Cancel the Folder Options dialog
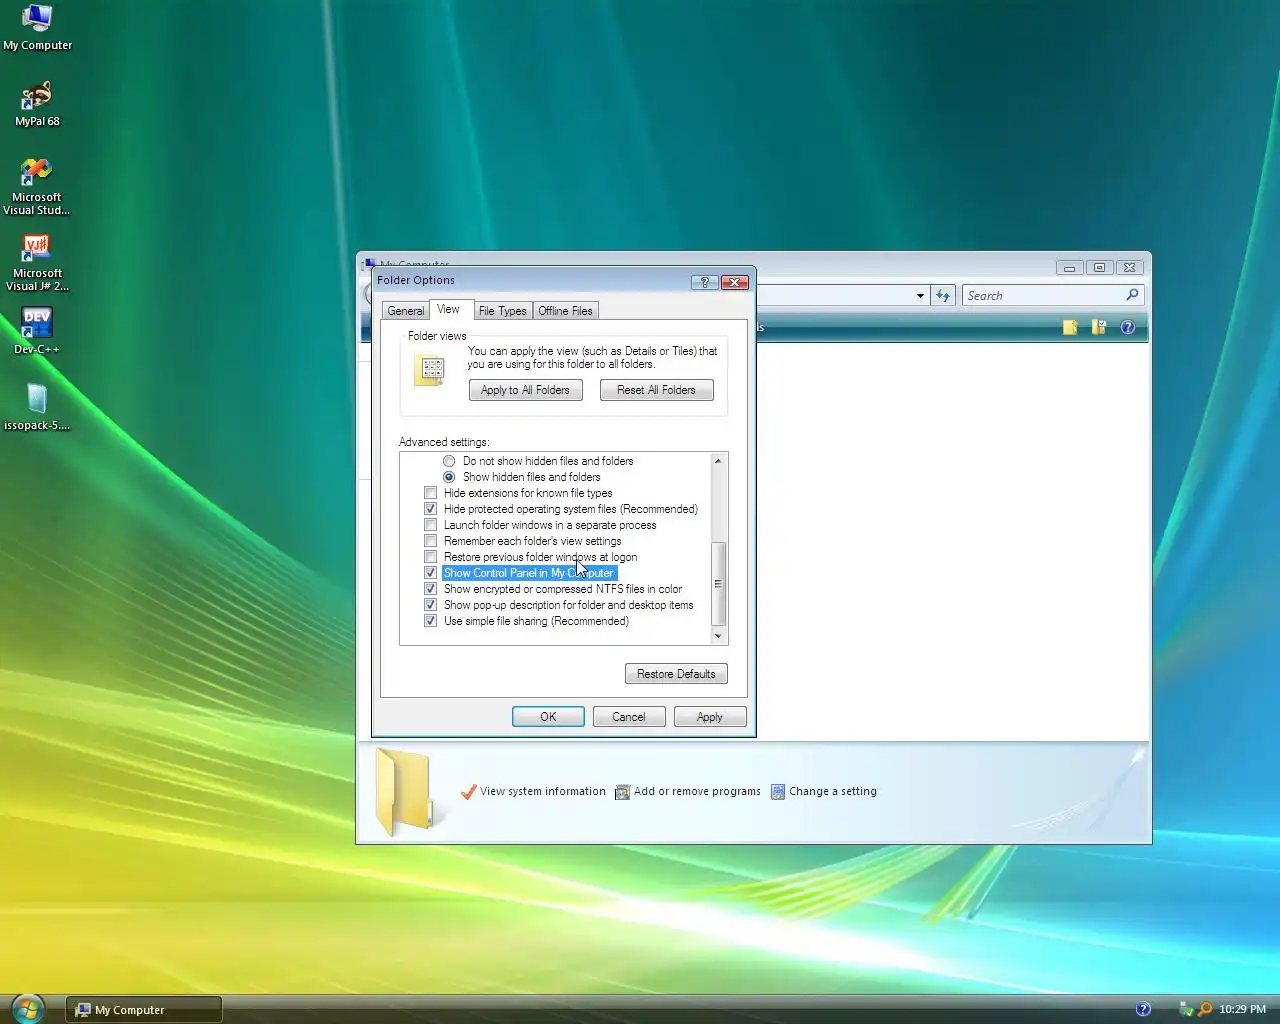Screen dimensions: 1280x1024 pyautogui.click(x=629, y=717)
